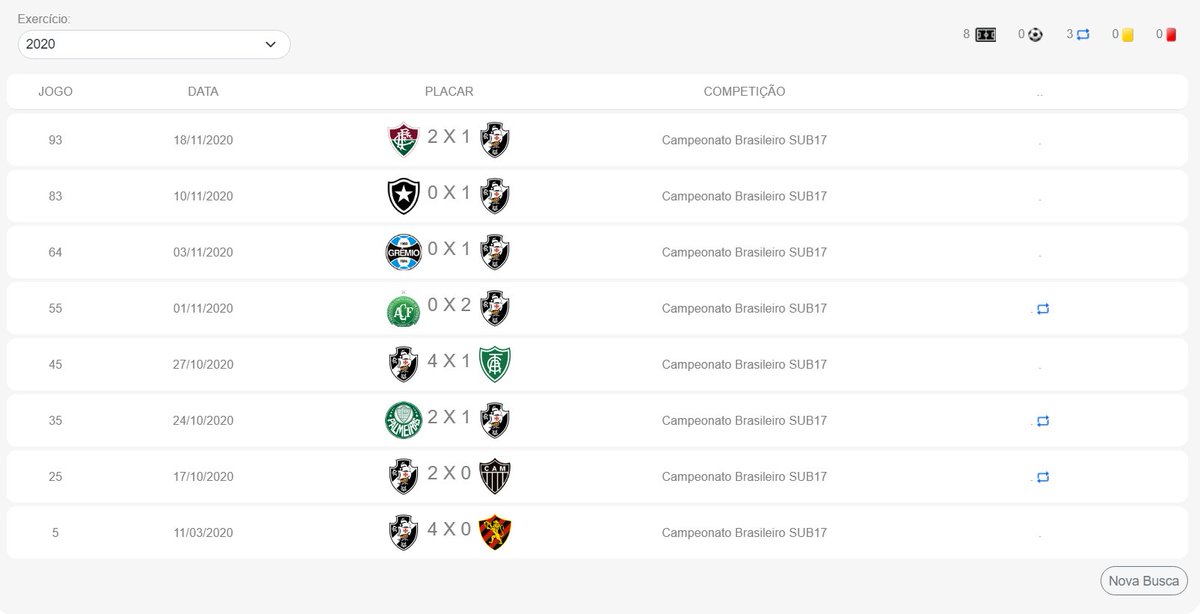The width and height of the screenshot is (1200, 614).
Task: Click the matches played field icon
Action: click(986, 35)
